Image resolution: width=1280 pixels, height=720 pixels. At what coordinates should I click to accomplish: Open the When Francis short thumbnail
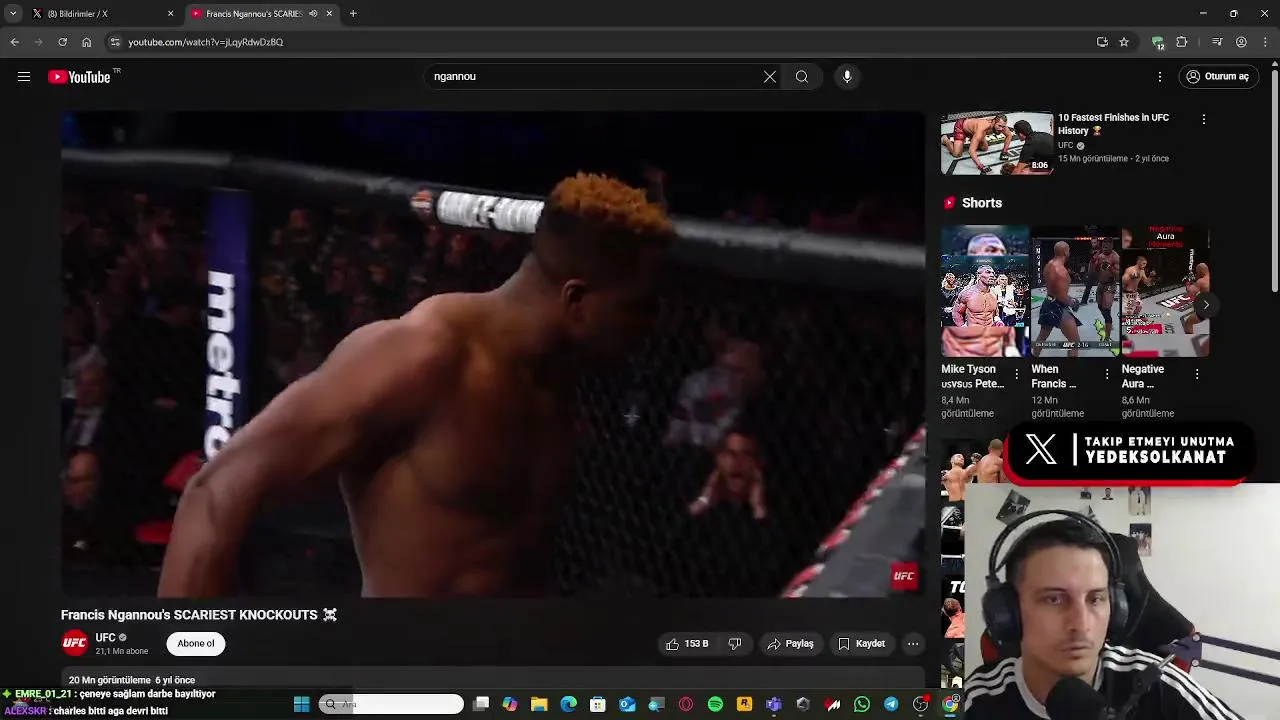point(1075,291)
